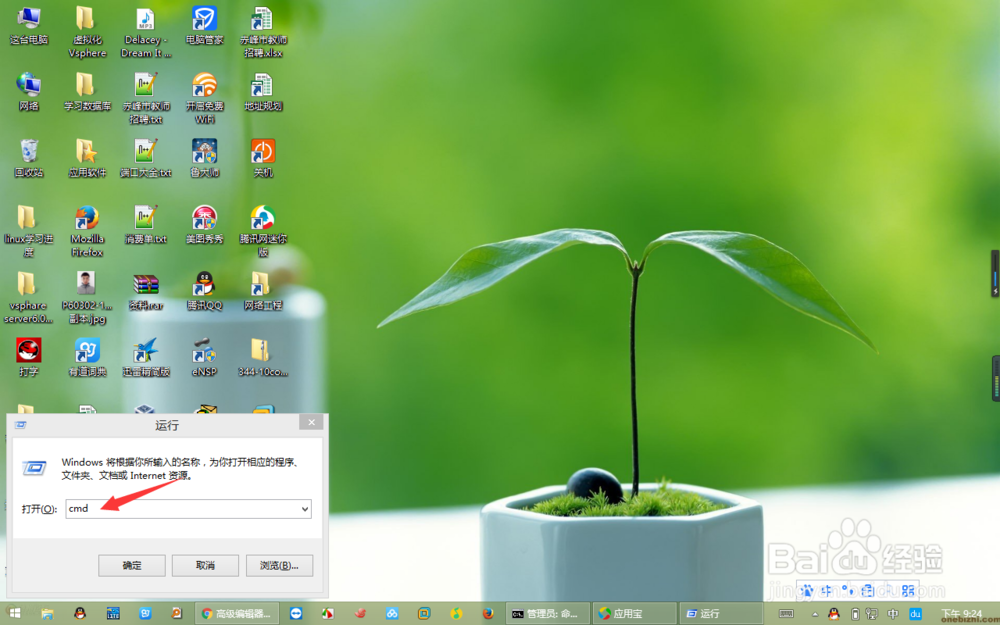Open the 回收站 recycle bin
This screenshot has height=625, width=1000.
pos(29,159)
